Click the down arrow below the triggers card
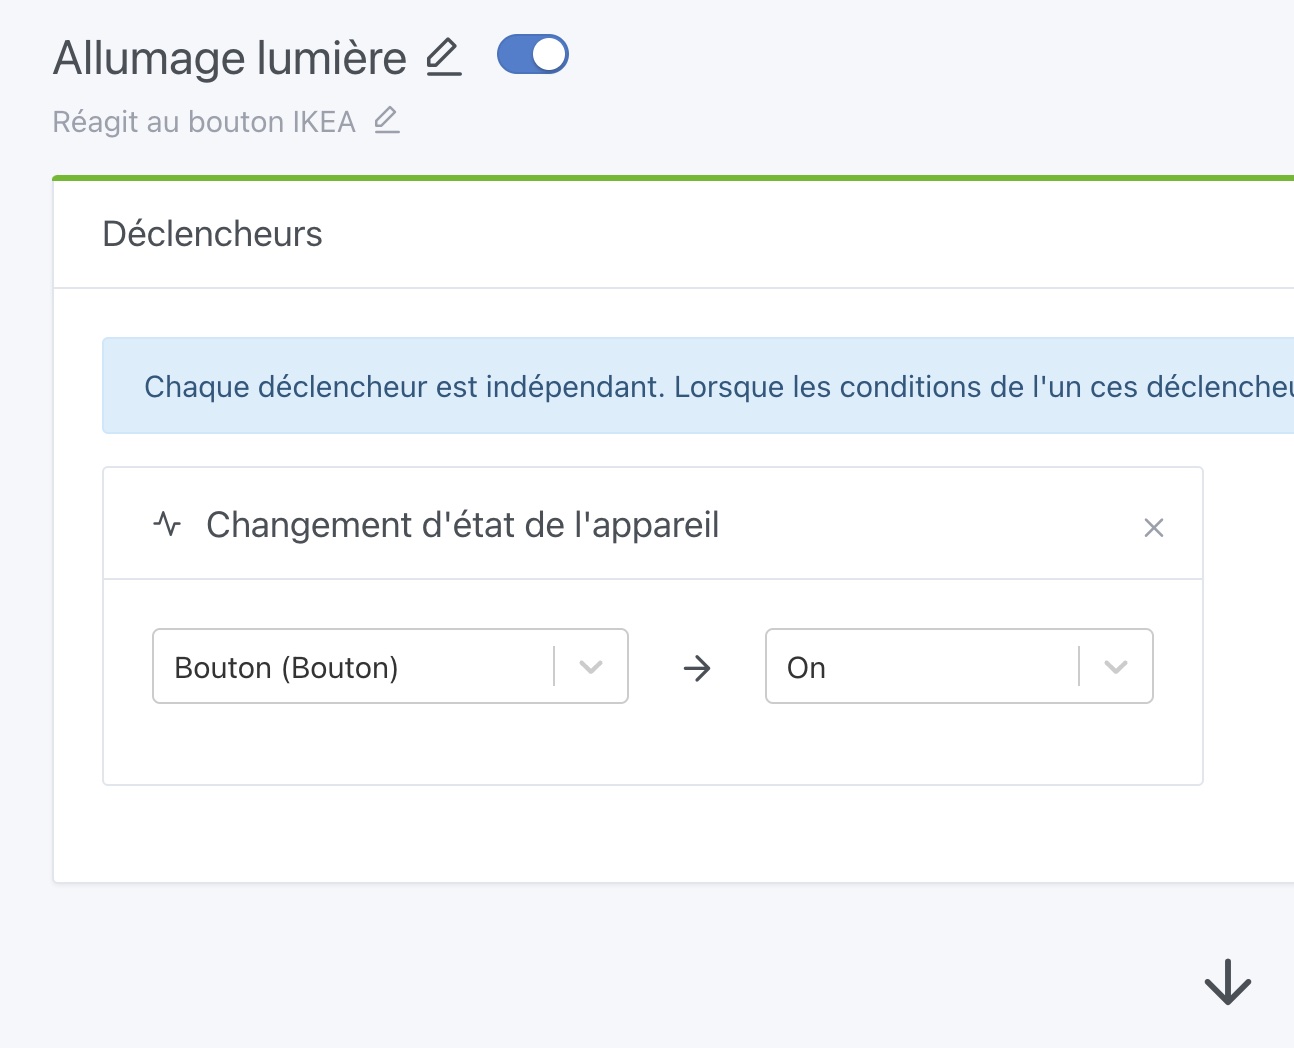 (1227, 981)
